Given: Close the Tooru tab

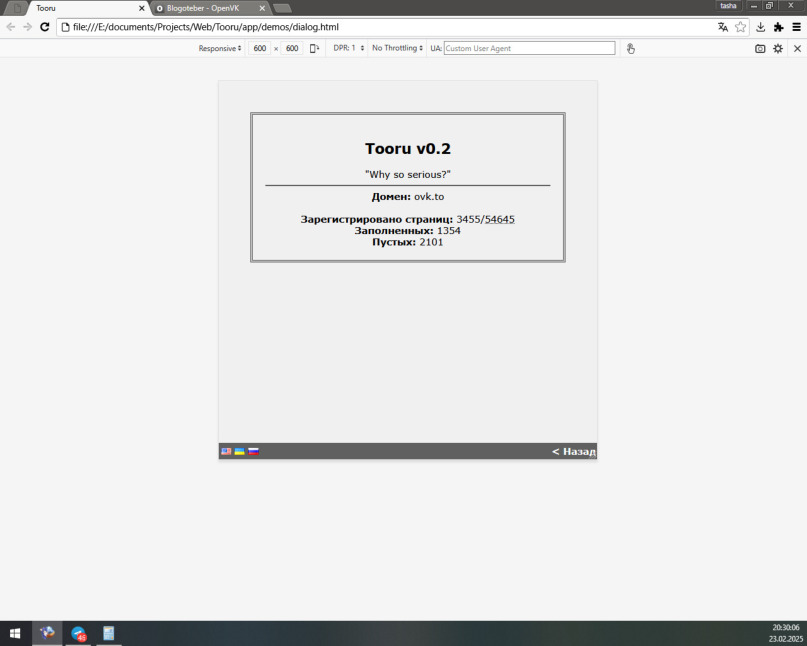Looking at the screenshot, I should [142, 8].
